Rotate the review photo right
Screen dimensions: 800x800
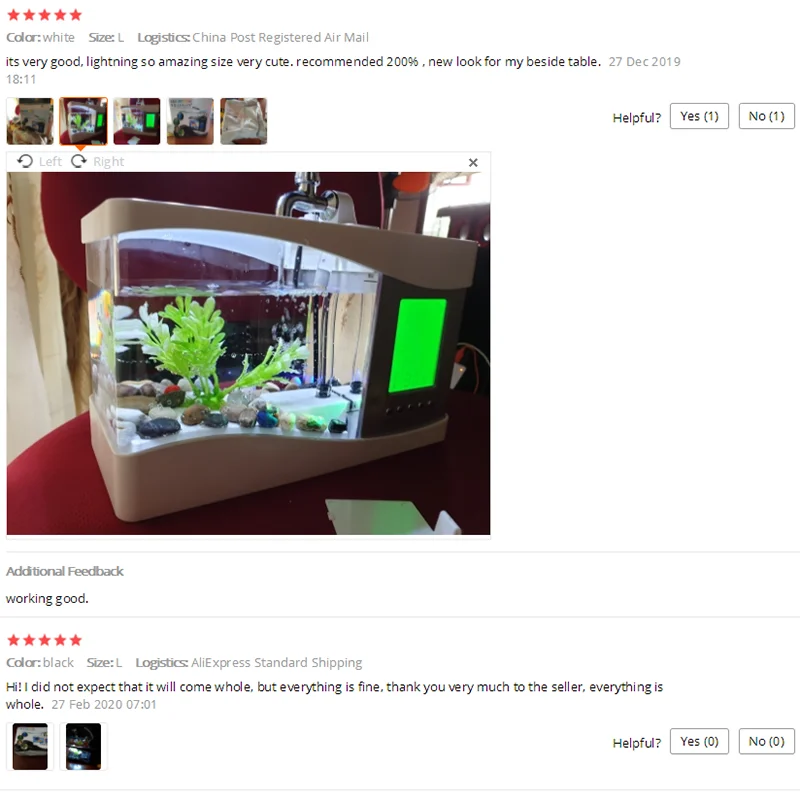tap(79, 162)
